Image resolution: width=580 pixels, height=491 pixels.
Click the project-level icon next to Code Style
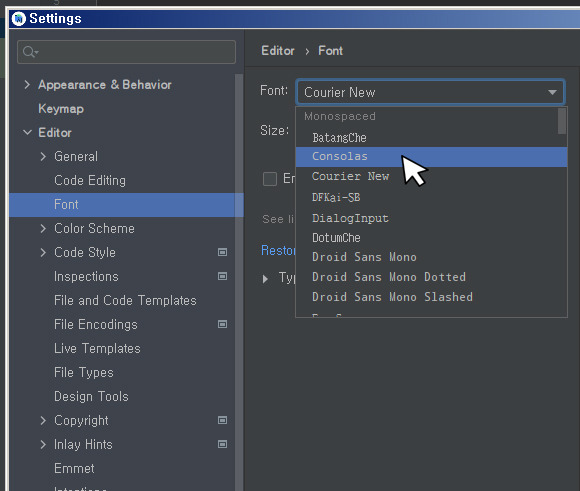point(222,252)
